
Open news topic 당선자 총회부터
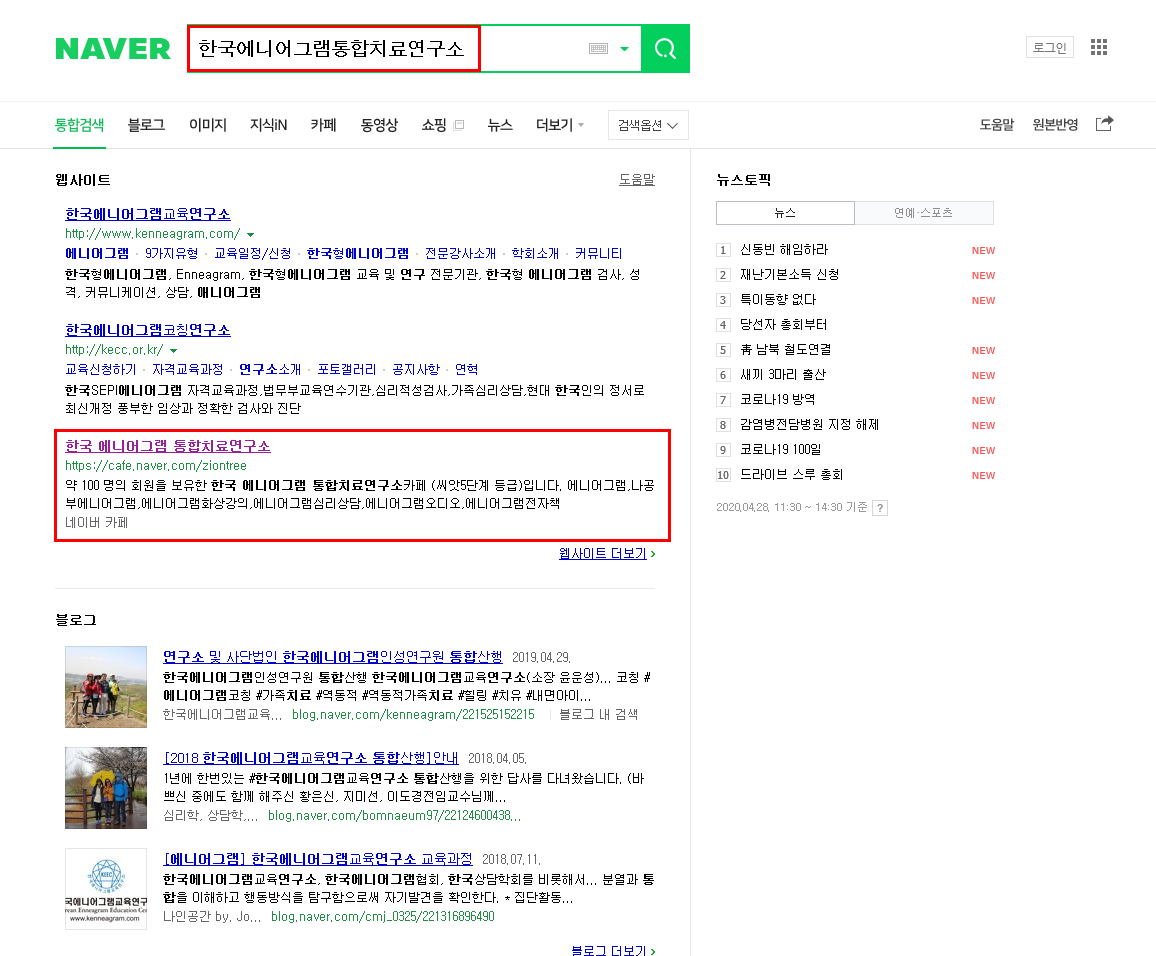point(784,325)
